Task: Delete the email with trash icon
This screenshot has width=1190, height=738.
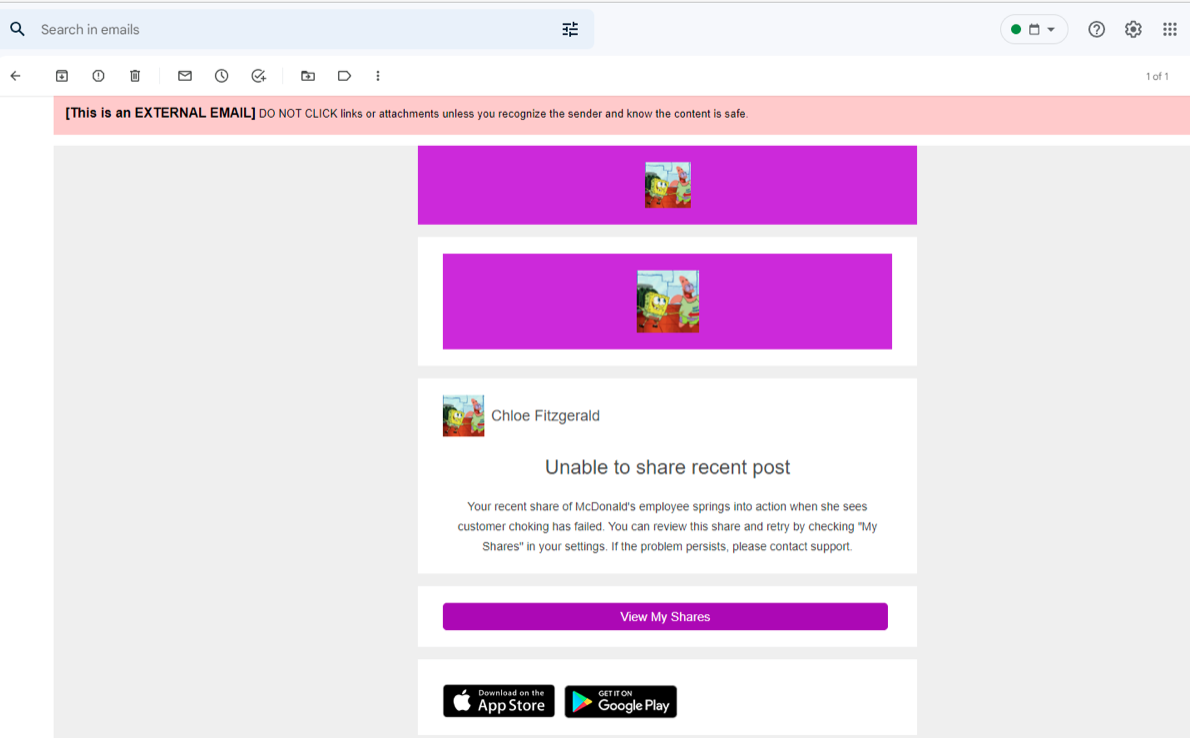Action: 135,76
